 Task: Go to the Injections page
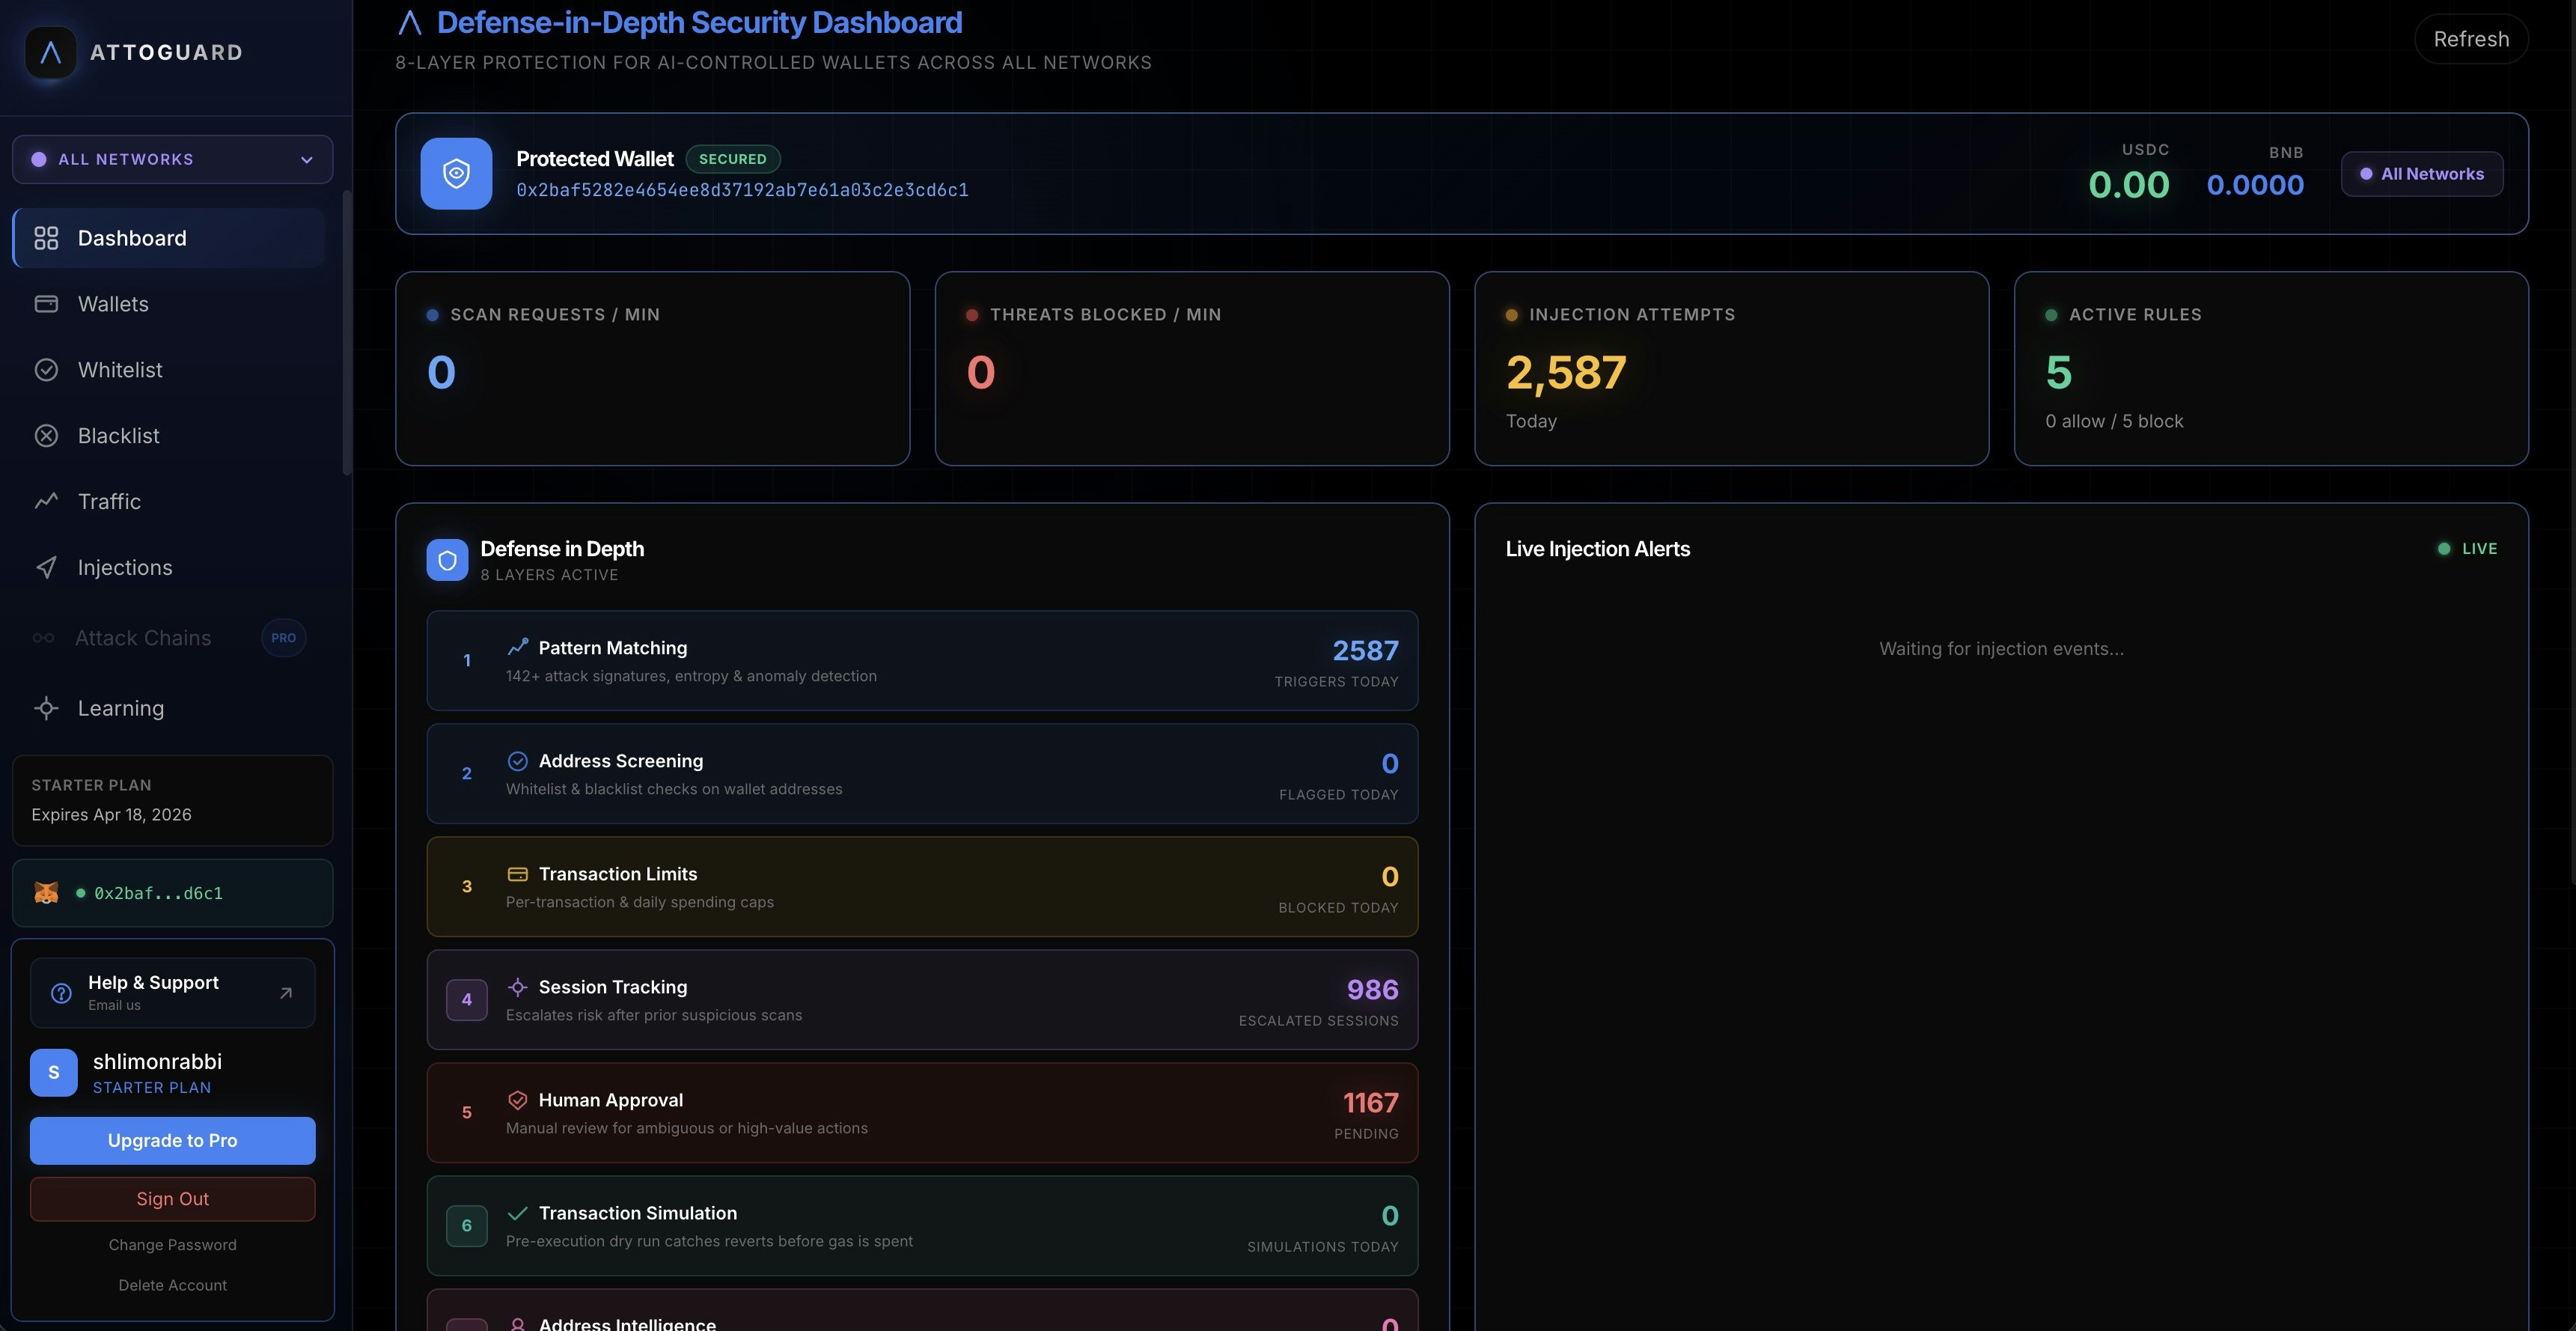click(125, 567)
